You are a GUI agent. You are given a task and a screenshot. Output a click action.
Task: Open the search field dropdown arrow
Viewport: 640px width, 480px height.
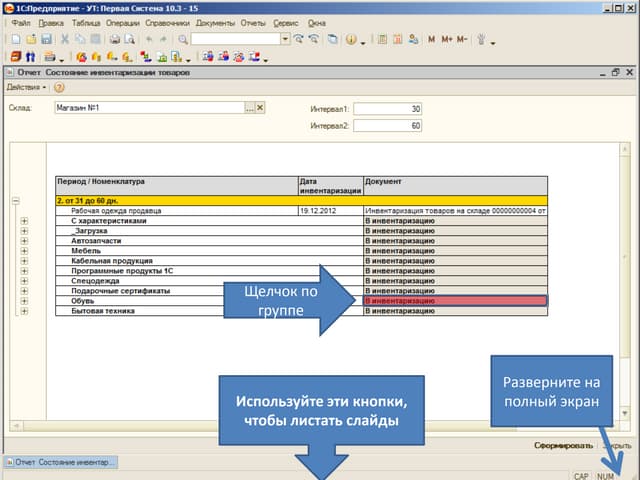tap(285, 39)
